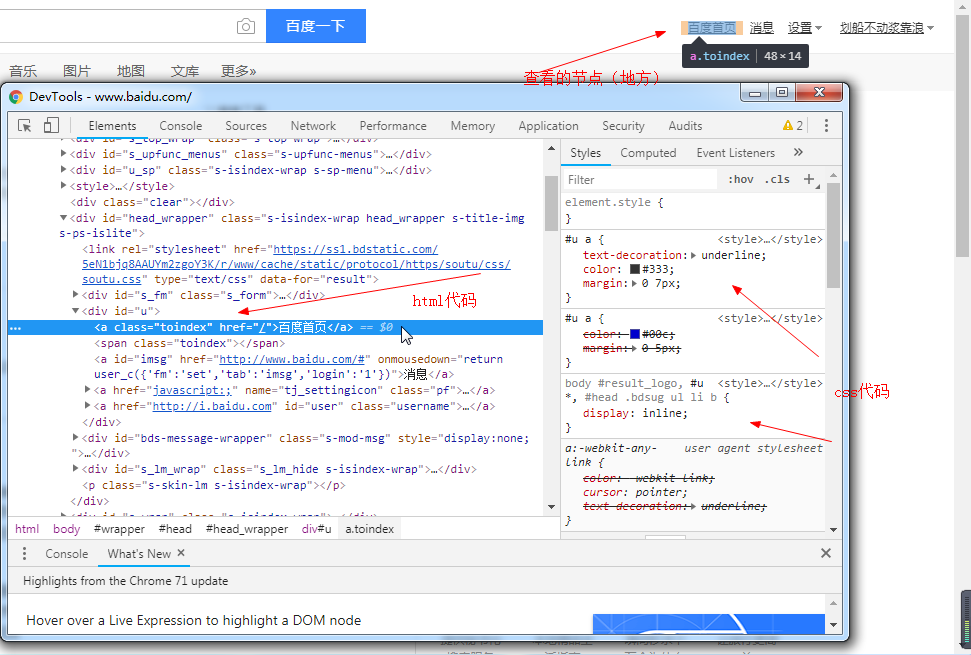Open the soutu.css stylesheet href link

pyautogui.click(x=297, y=264)
